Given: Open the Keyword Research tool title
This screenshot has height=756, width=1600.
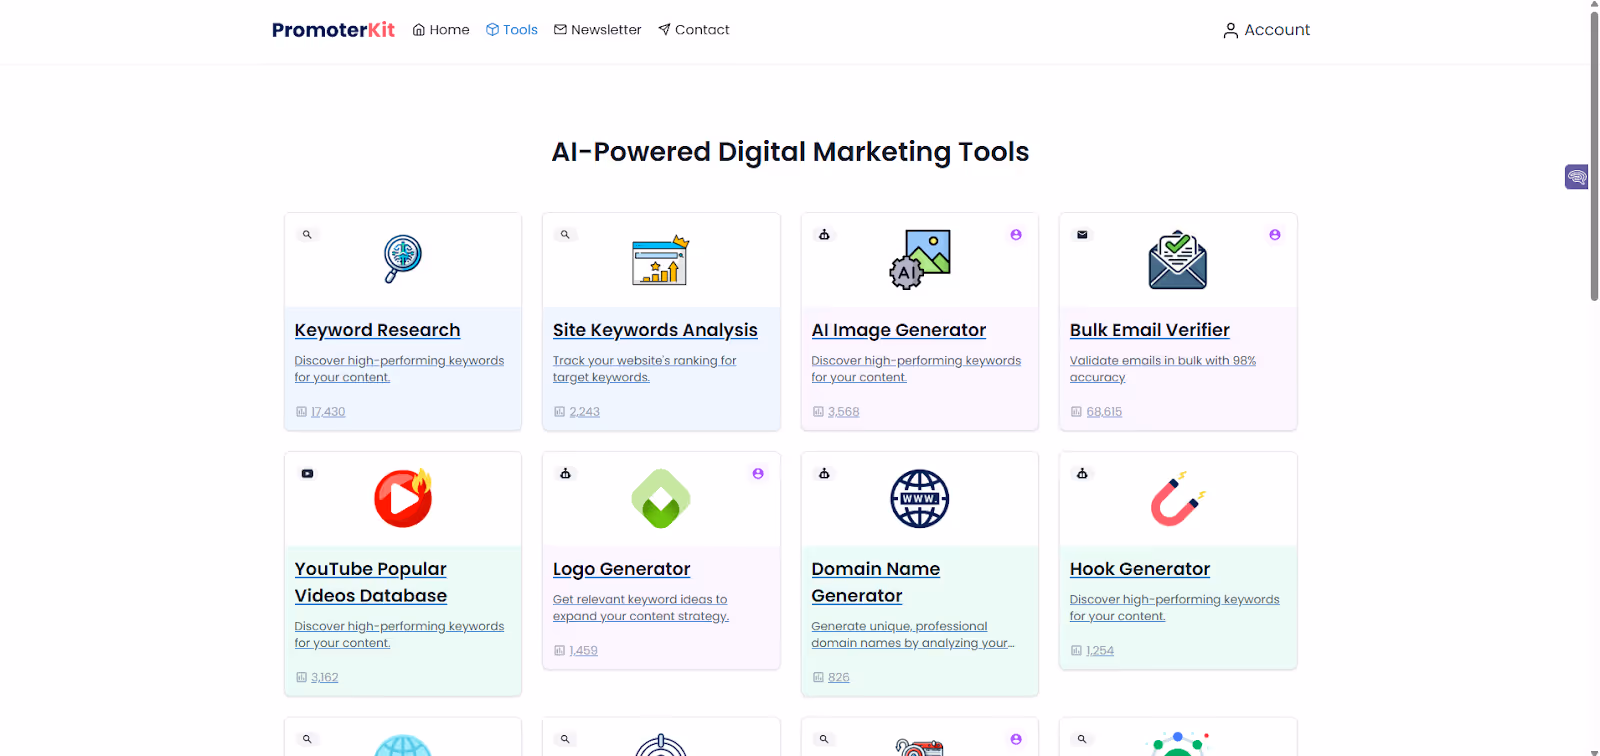Looking at the screenshot, I should [x=377, y=330].
